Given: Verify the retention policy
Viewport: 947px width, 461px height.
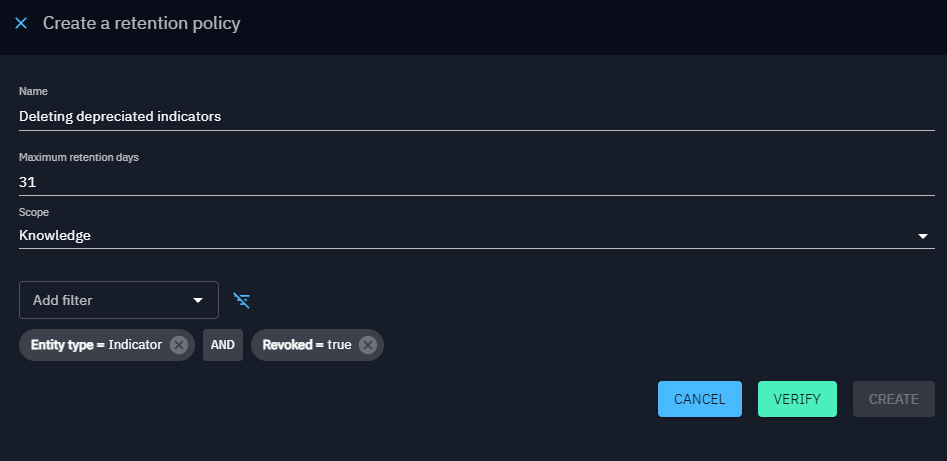Looking at the screenshot, I should coord(797,399).
